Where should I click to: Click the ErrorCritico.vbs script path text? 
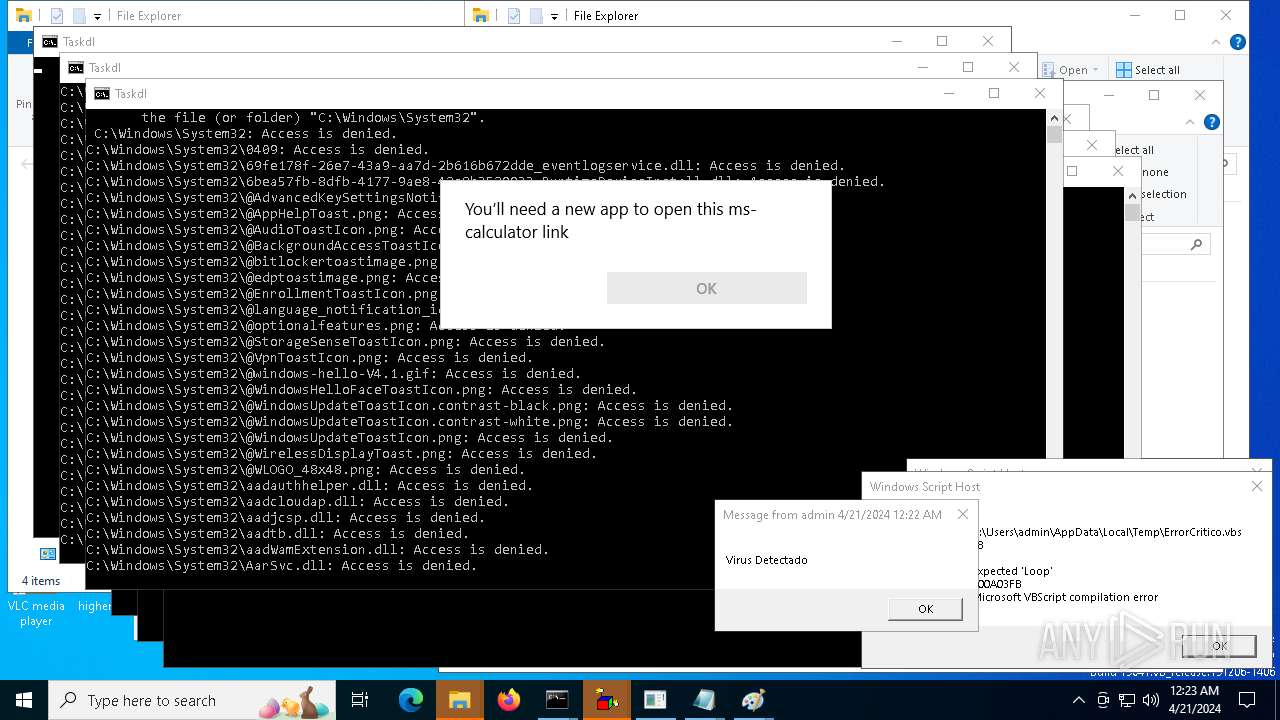[x=1110, y=532]
